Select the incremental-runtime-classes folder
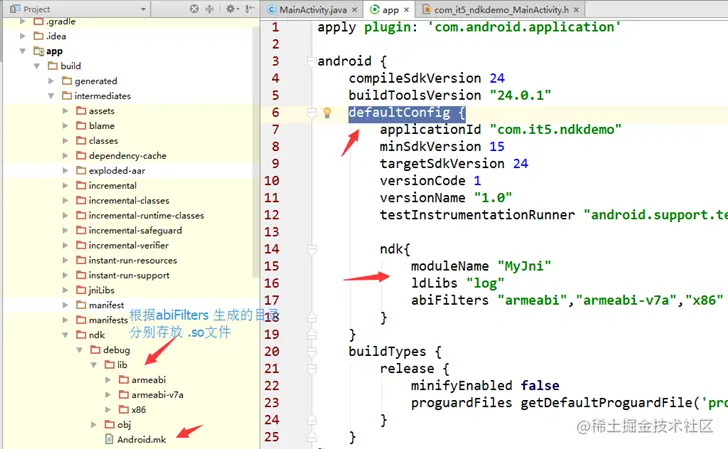 [140, 215]
